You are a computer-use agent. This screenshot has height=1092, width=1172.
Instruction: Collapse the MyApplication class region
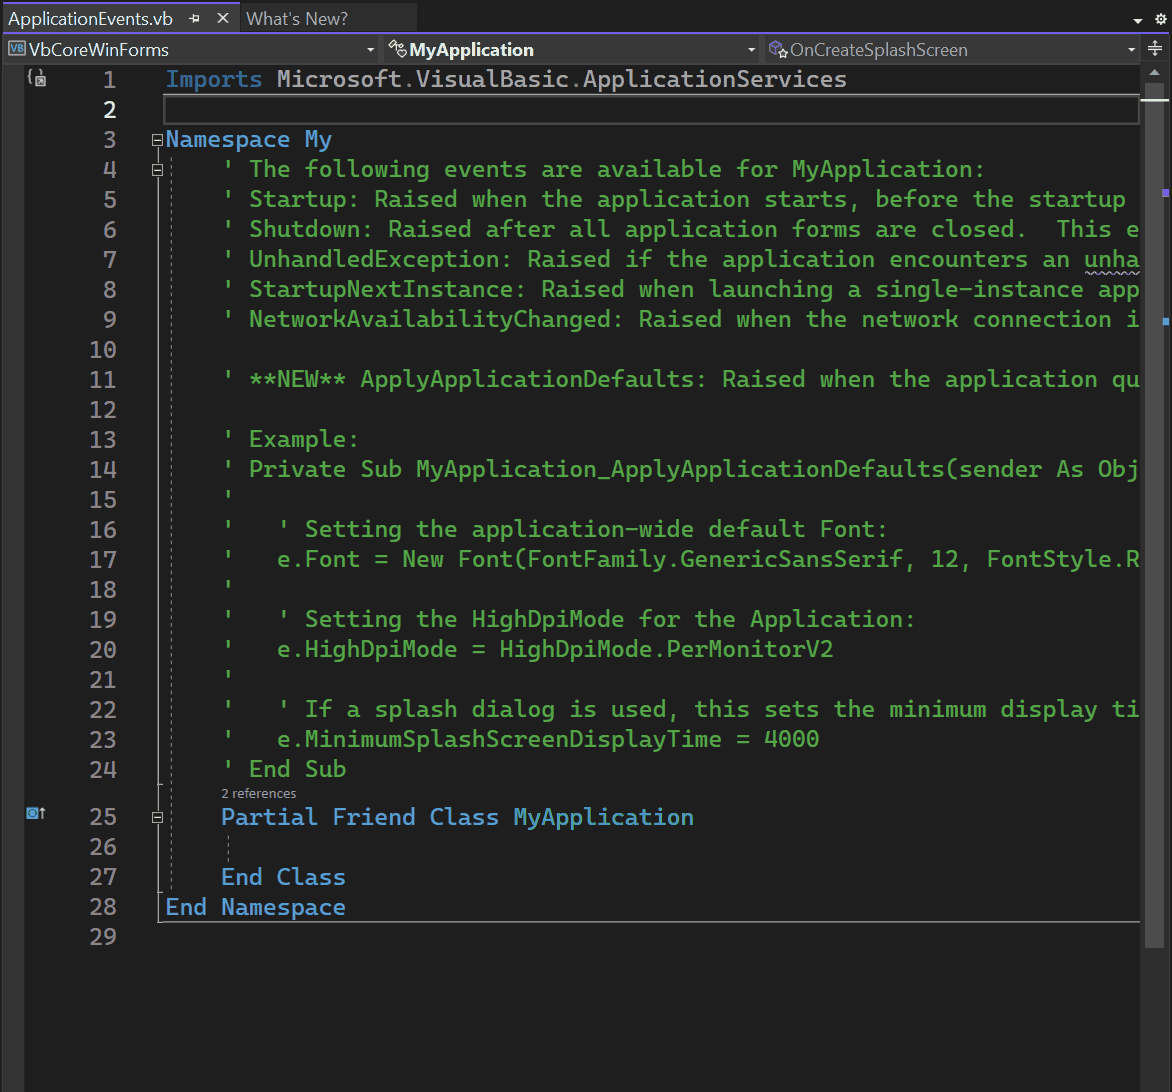click(x=157, y=817)
